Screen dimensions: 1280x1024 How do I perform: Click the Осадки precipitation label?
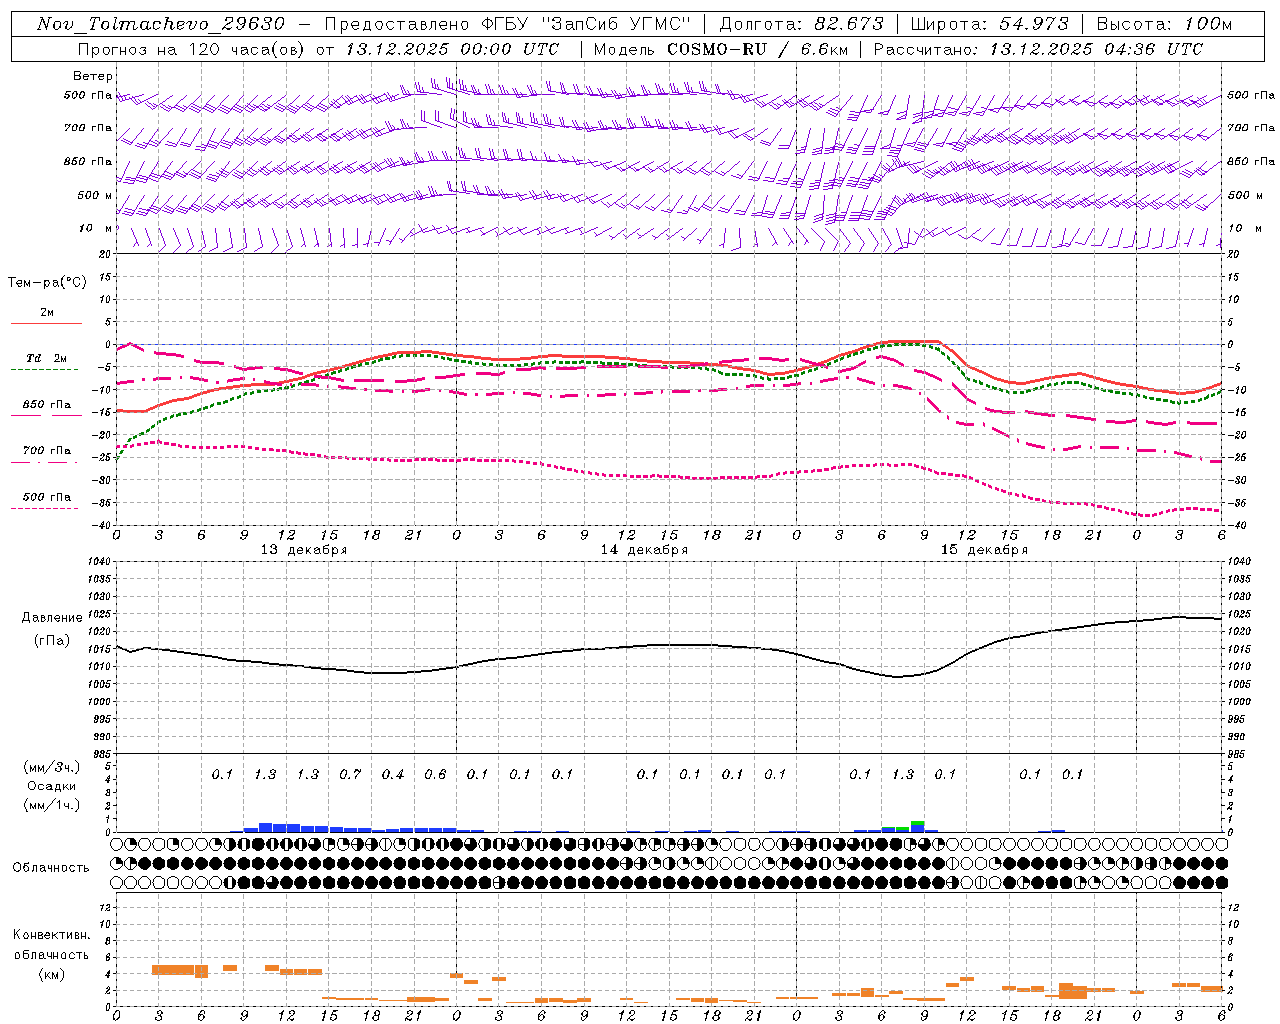click(52, 786)
